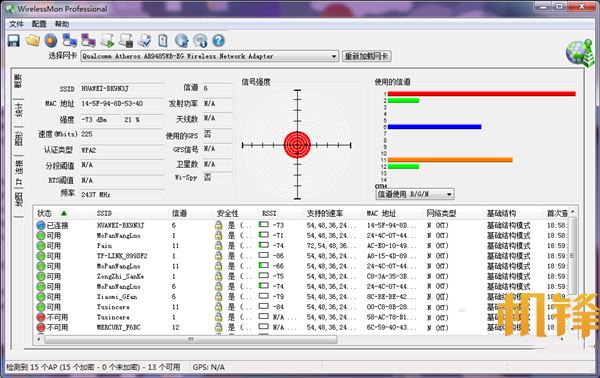Click the document with black box icon

[126, 41]
